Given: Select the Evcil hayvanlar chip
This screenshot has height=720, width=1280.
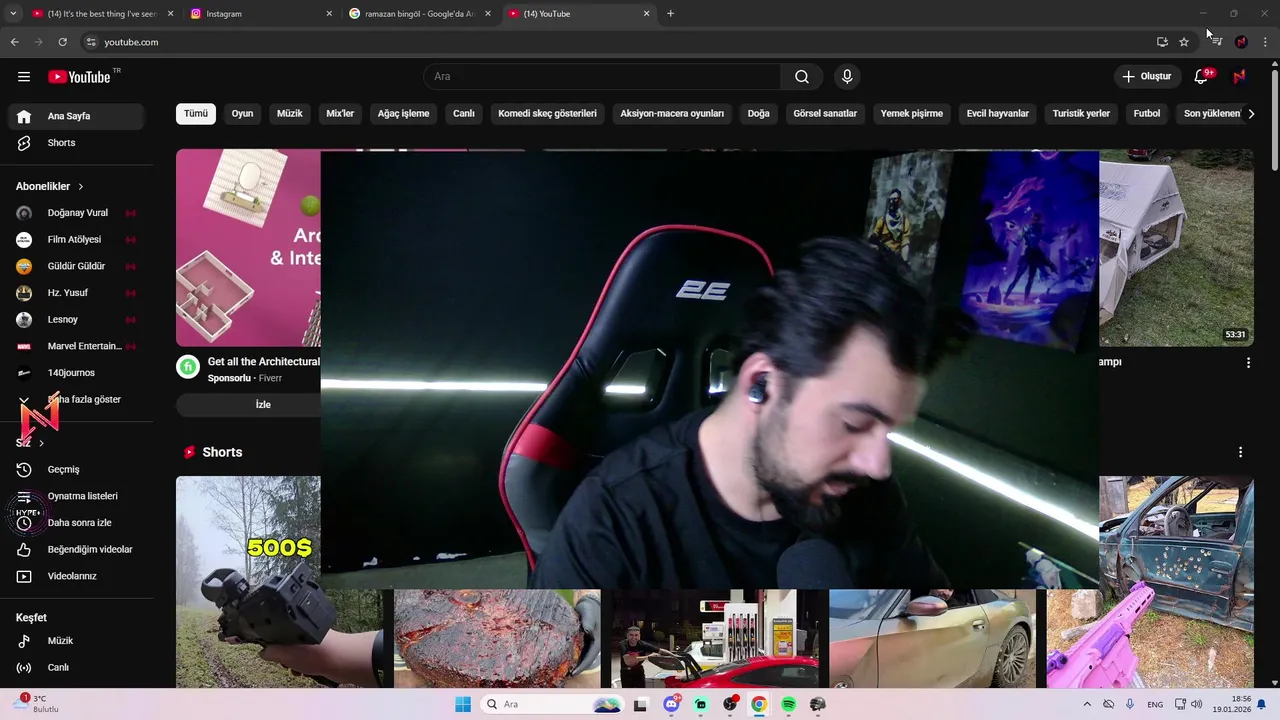Looking at the screenshot, I should [x=998, y=114].
